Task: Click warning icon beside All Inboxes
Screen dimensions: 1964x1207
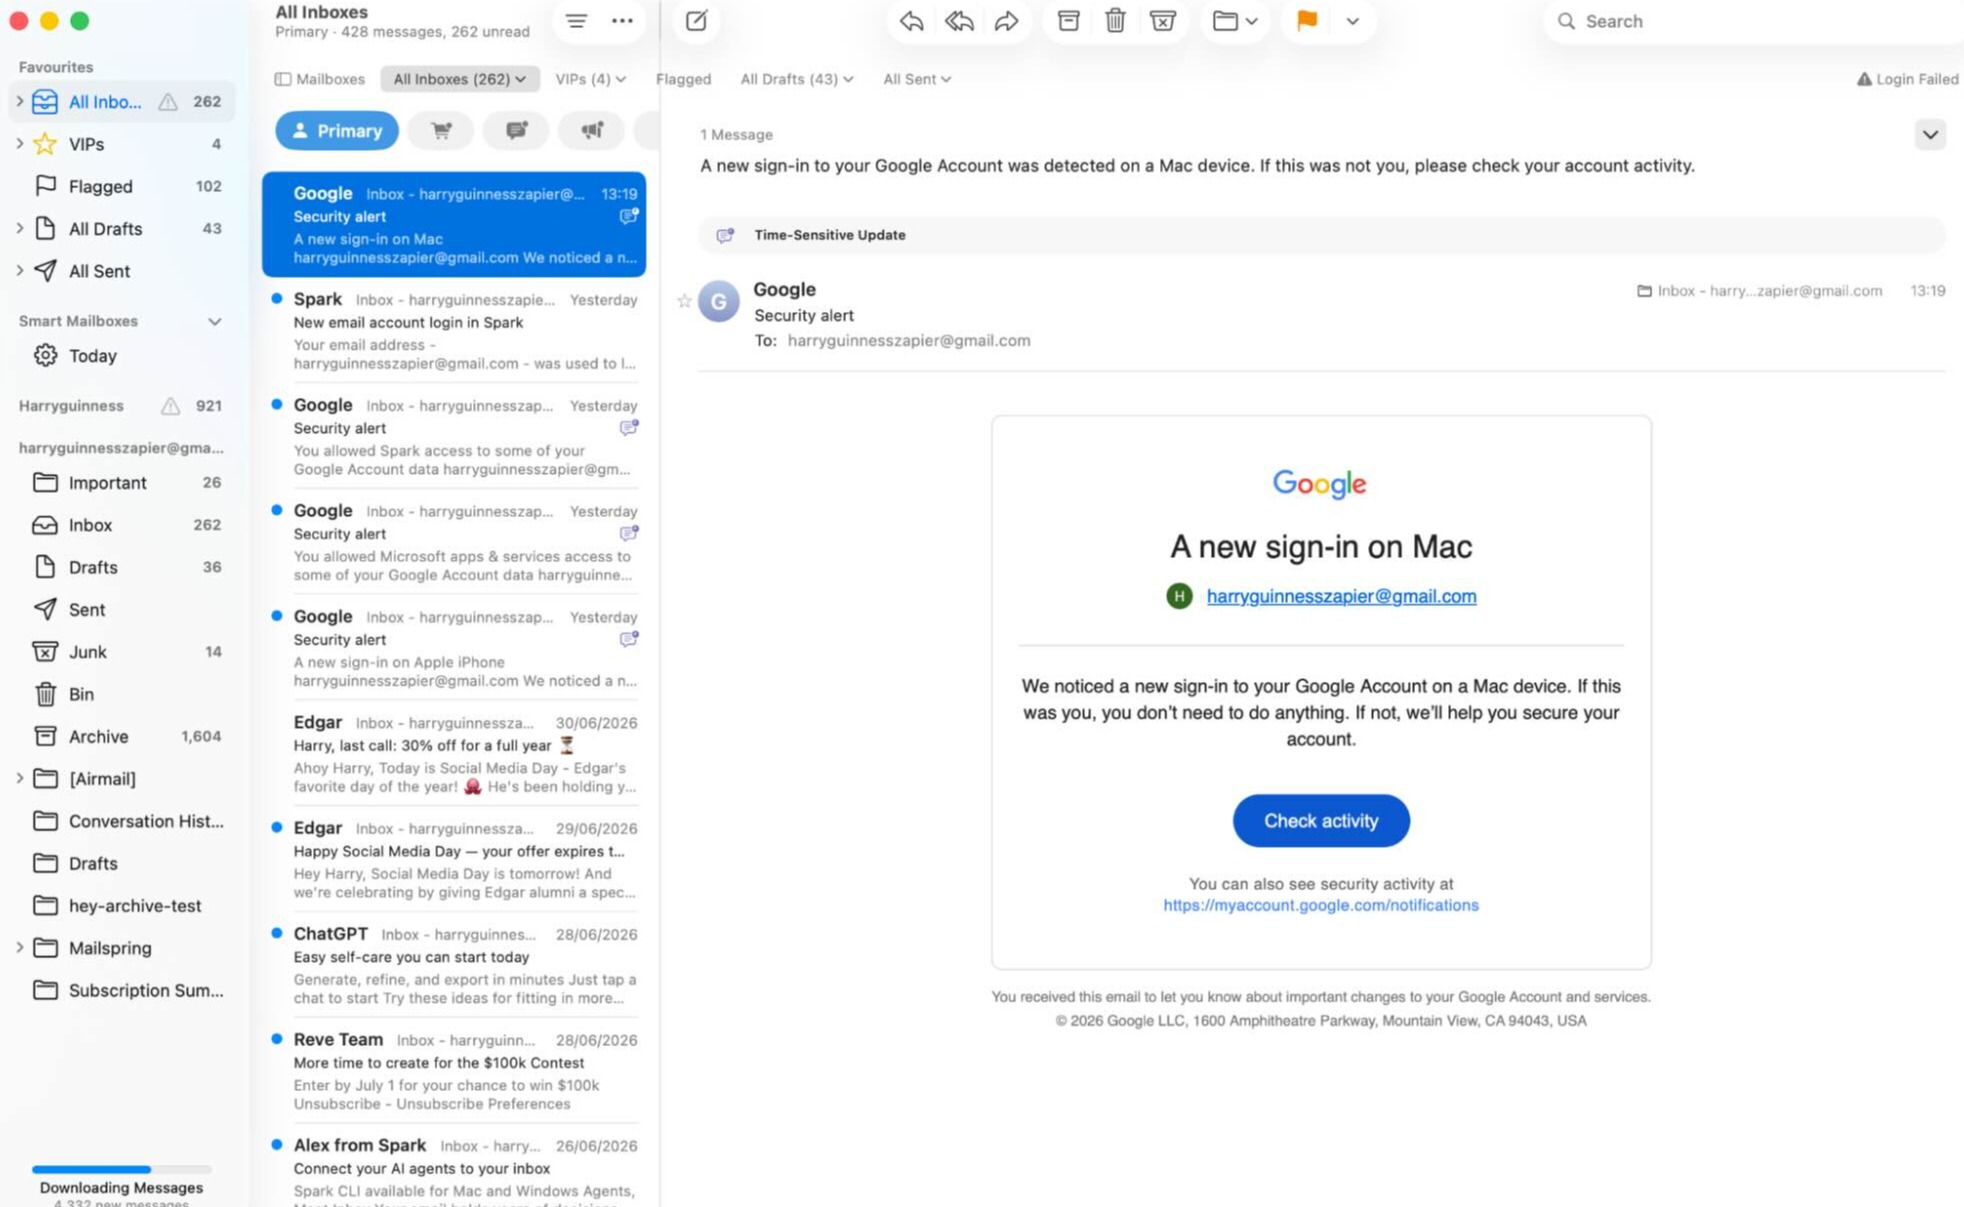Action: 168,102
